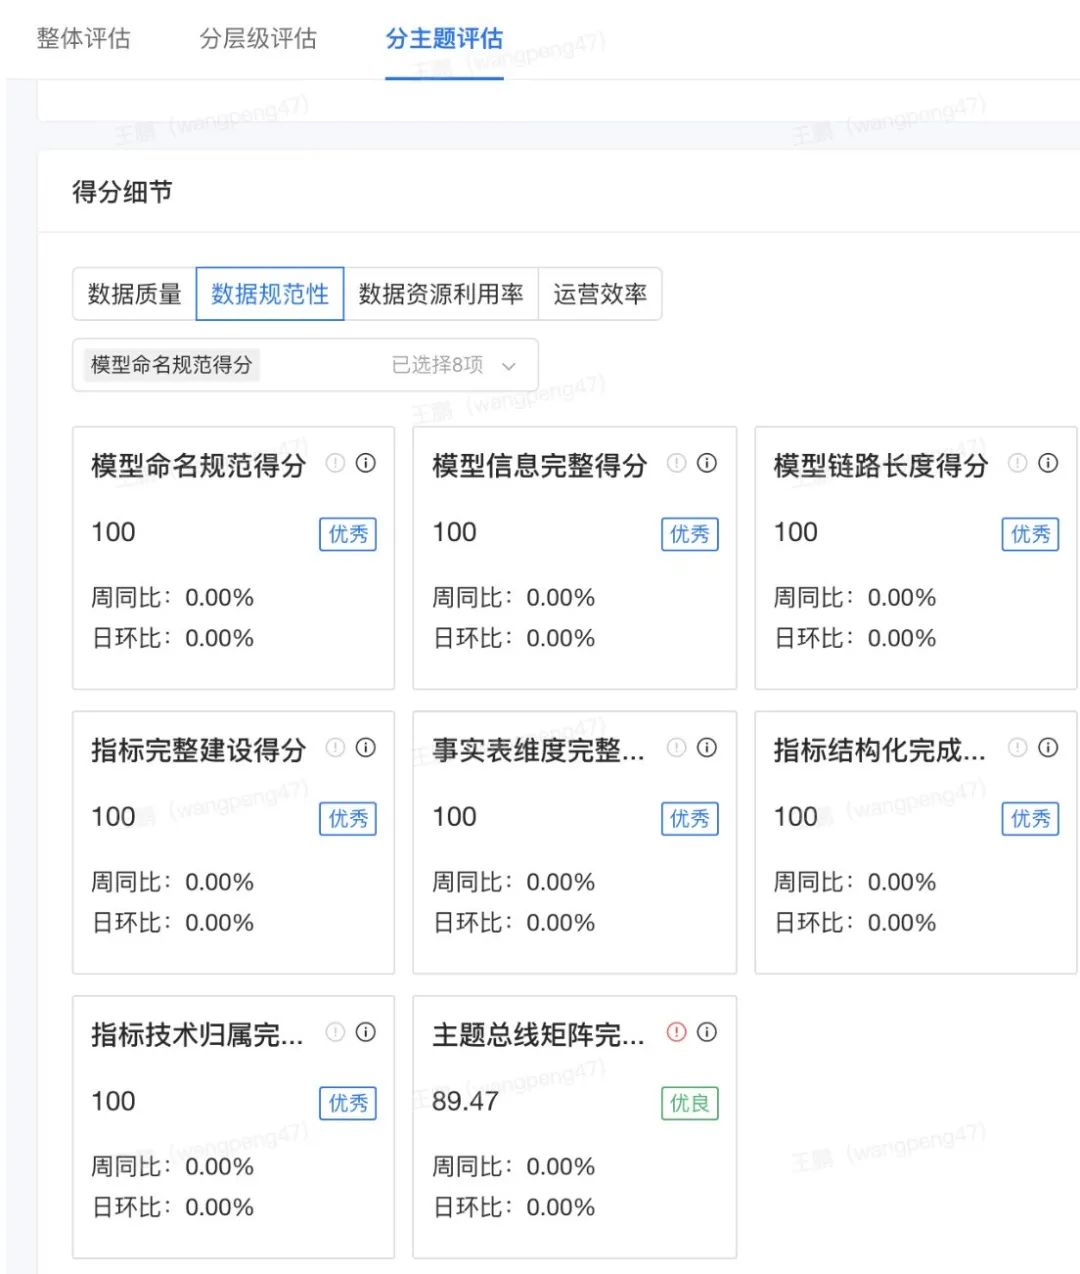Click the 优良 rating badge on 主题总线矩阵完 card

tap(689, 1102)
